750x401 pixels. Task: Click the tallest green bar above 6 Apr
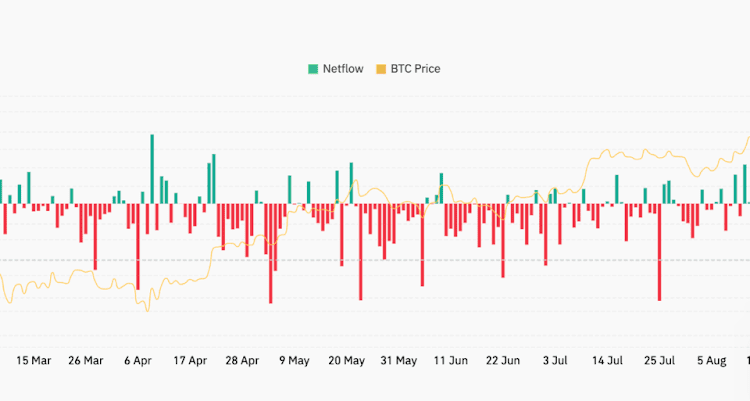pyautogui.click(x=152, y=168)
